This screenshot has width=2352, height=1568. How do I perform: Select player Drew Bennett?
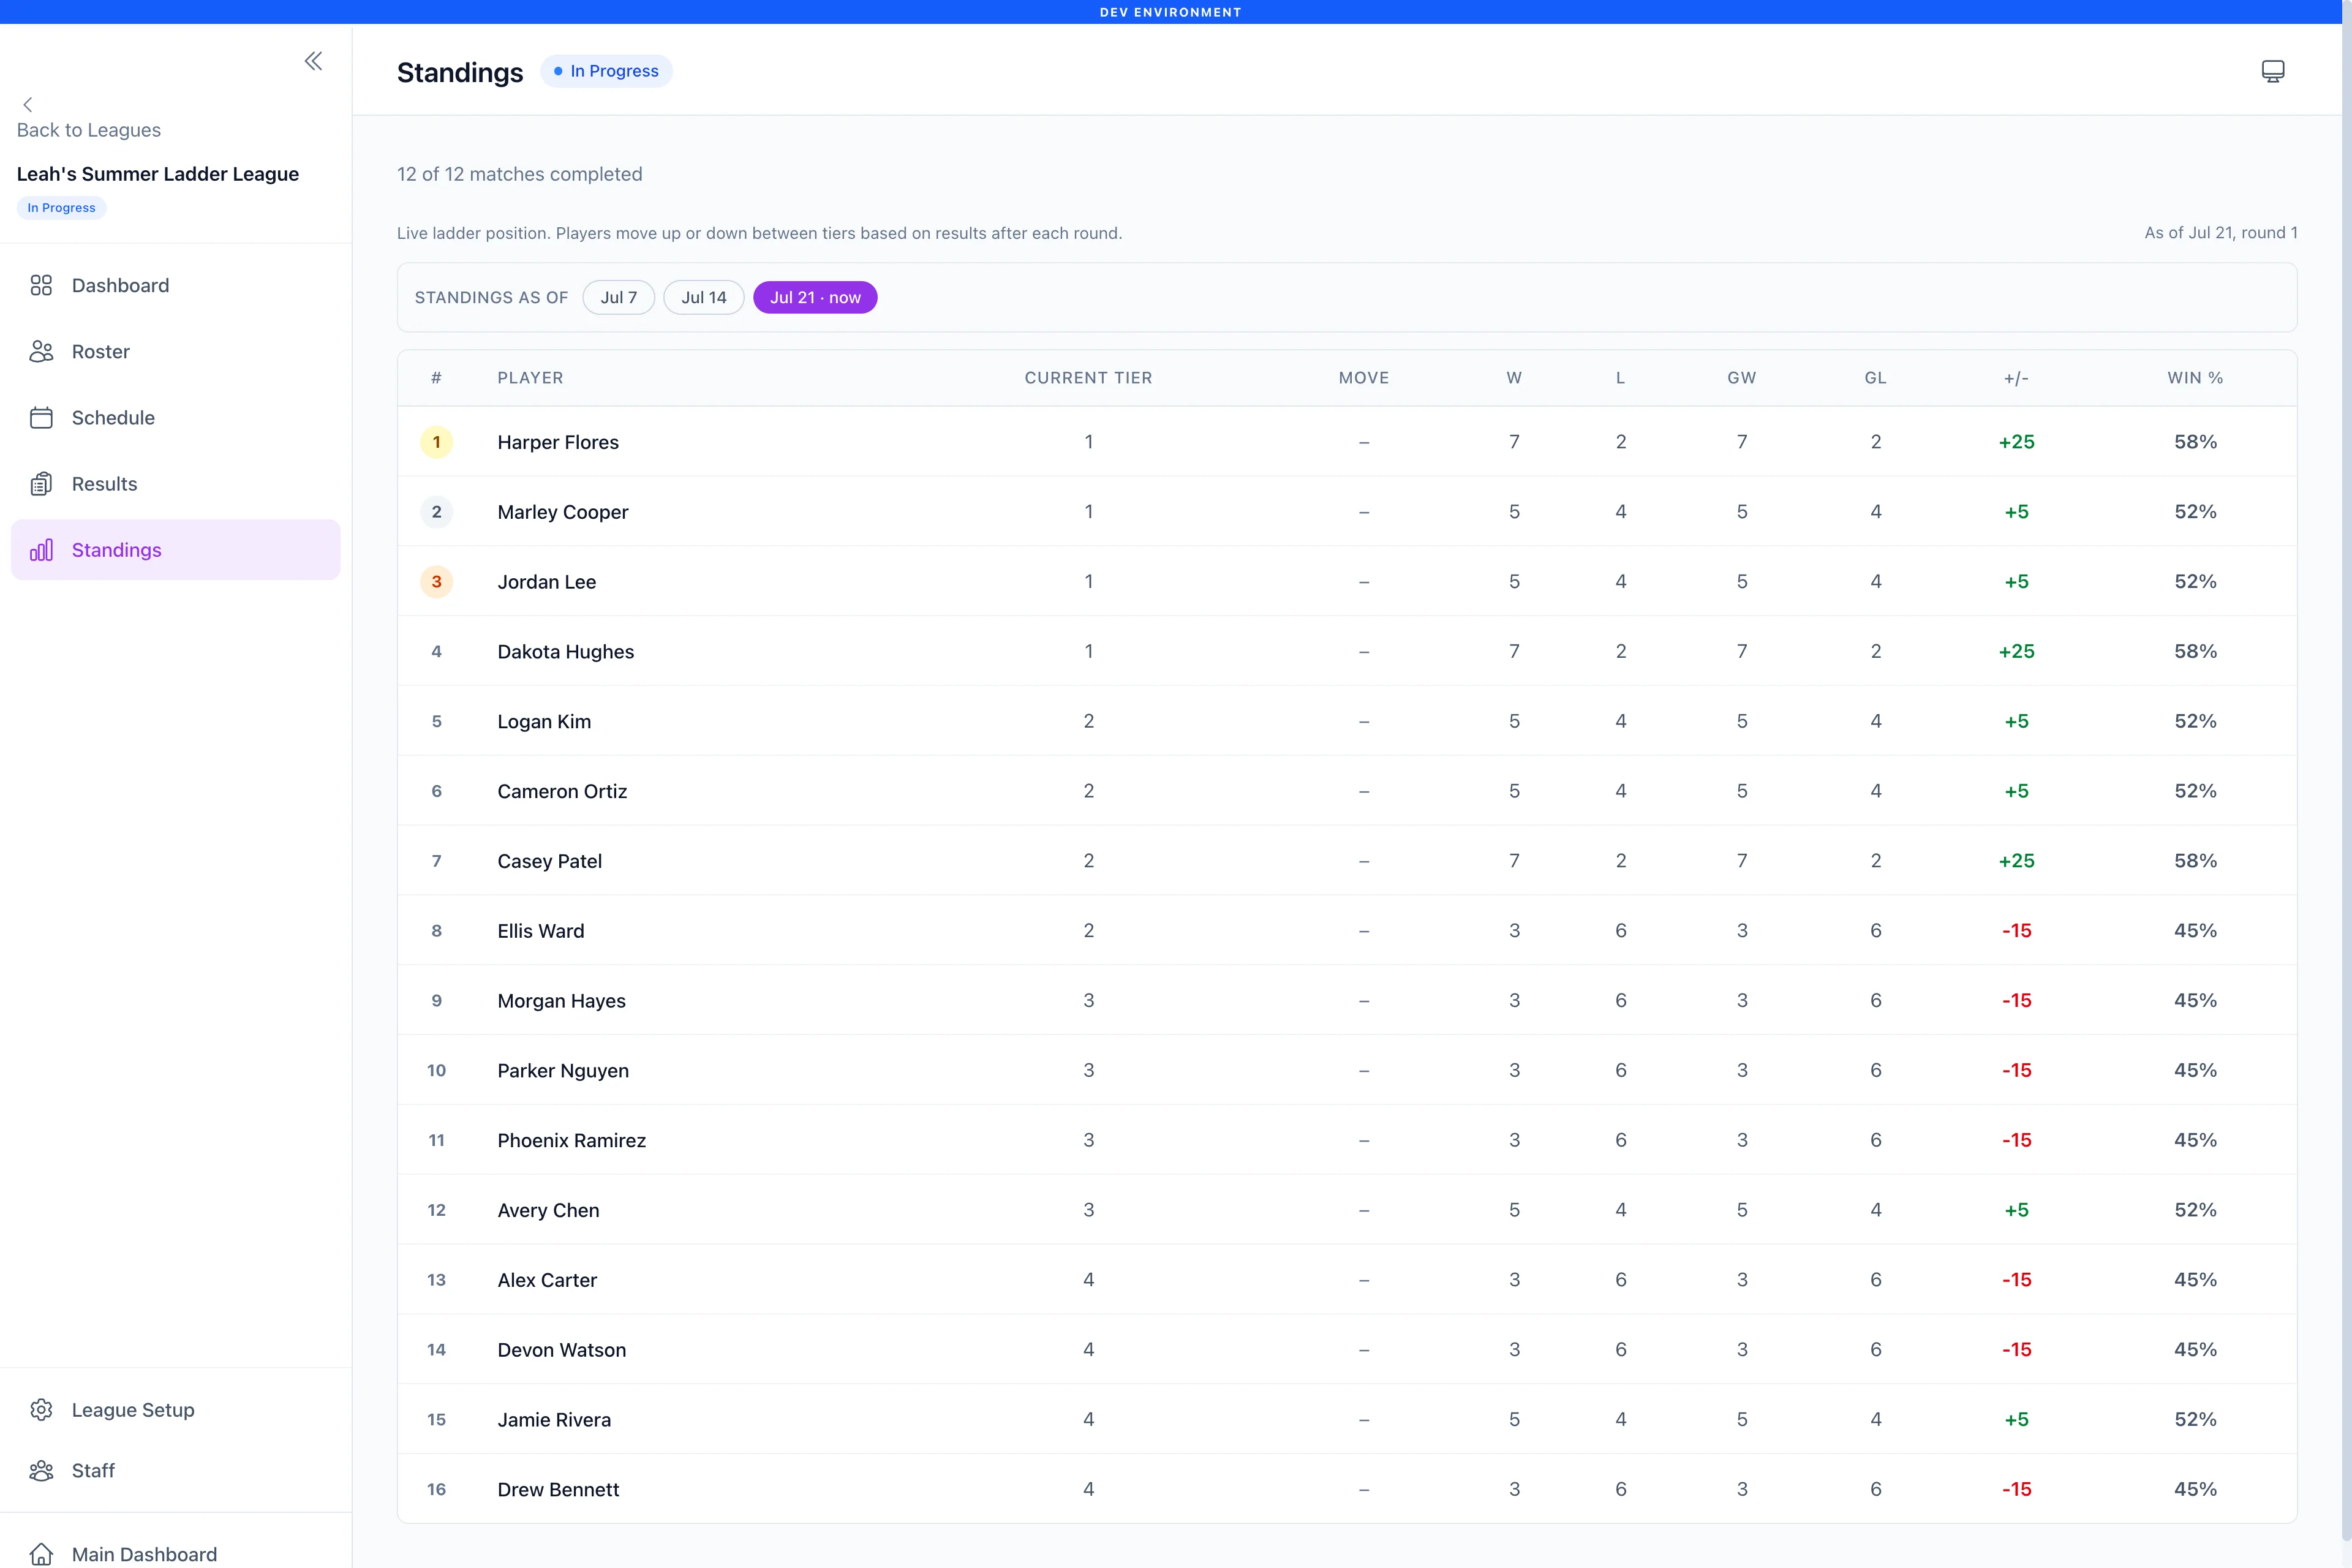click(x=558, y=1490)
